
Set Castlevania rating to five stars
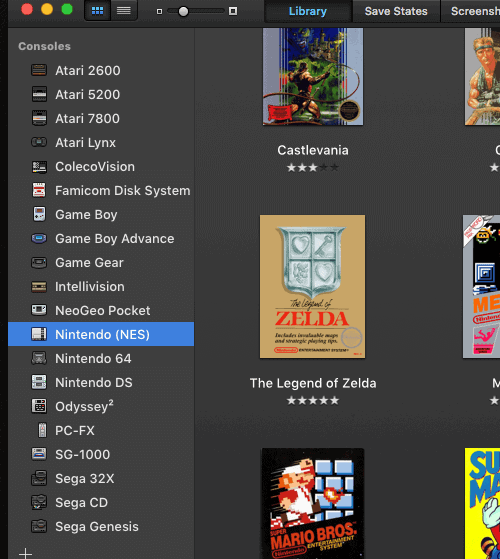coord(334,167)
